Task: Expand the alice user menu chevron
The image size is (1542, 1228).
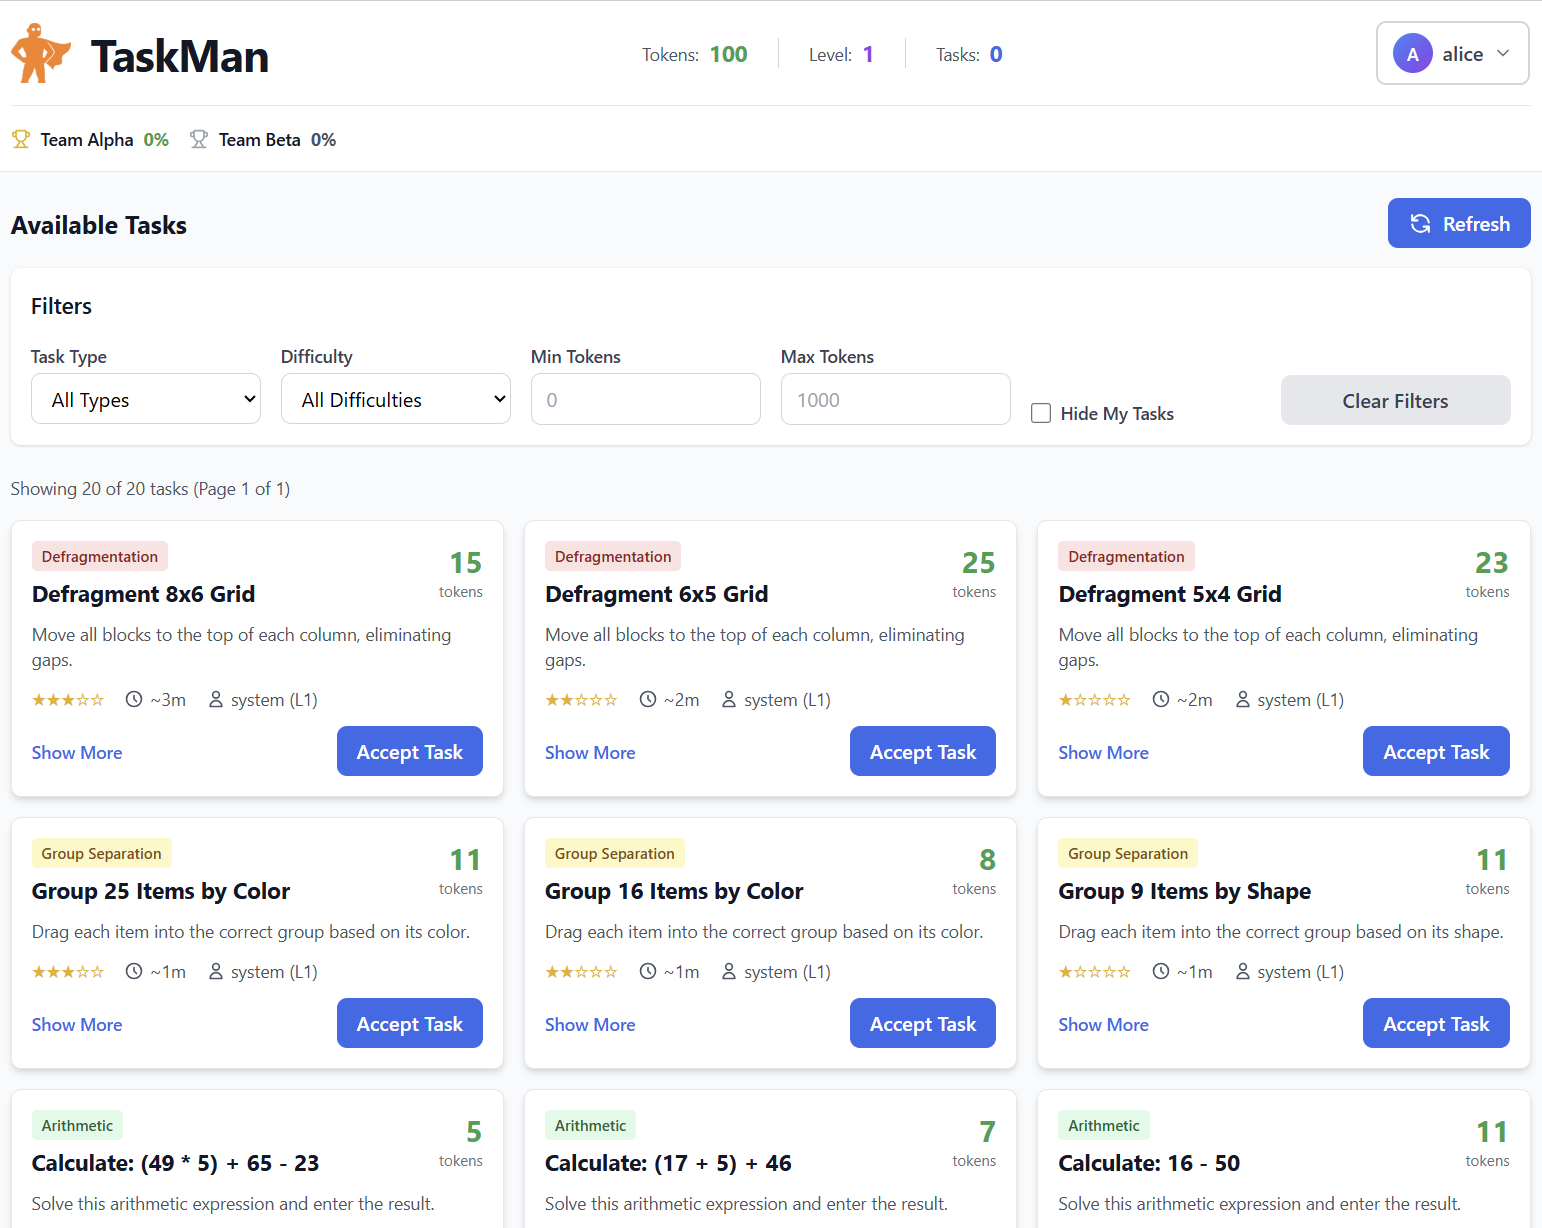Action: [1503, 54]
